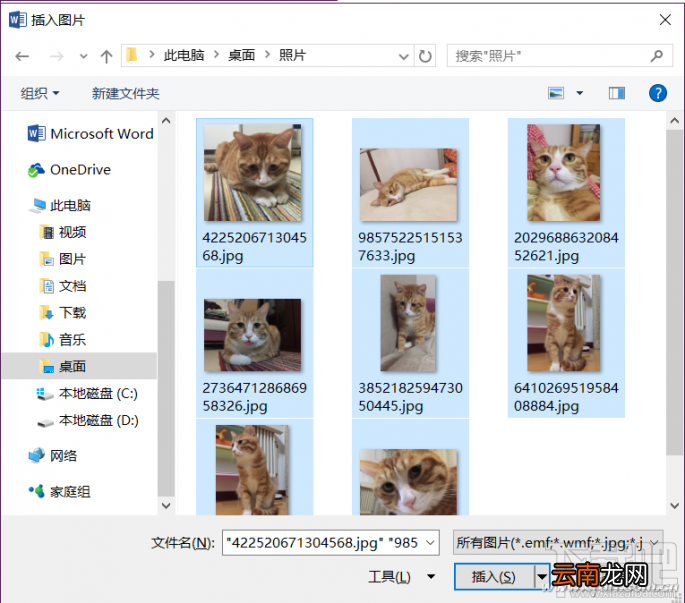Select thumbnail 98575225151537633.jpg
This screenshot has width=685, height=603.
click(x=410, y=192)
